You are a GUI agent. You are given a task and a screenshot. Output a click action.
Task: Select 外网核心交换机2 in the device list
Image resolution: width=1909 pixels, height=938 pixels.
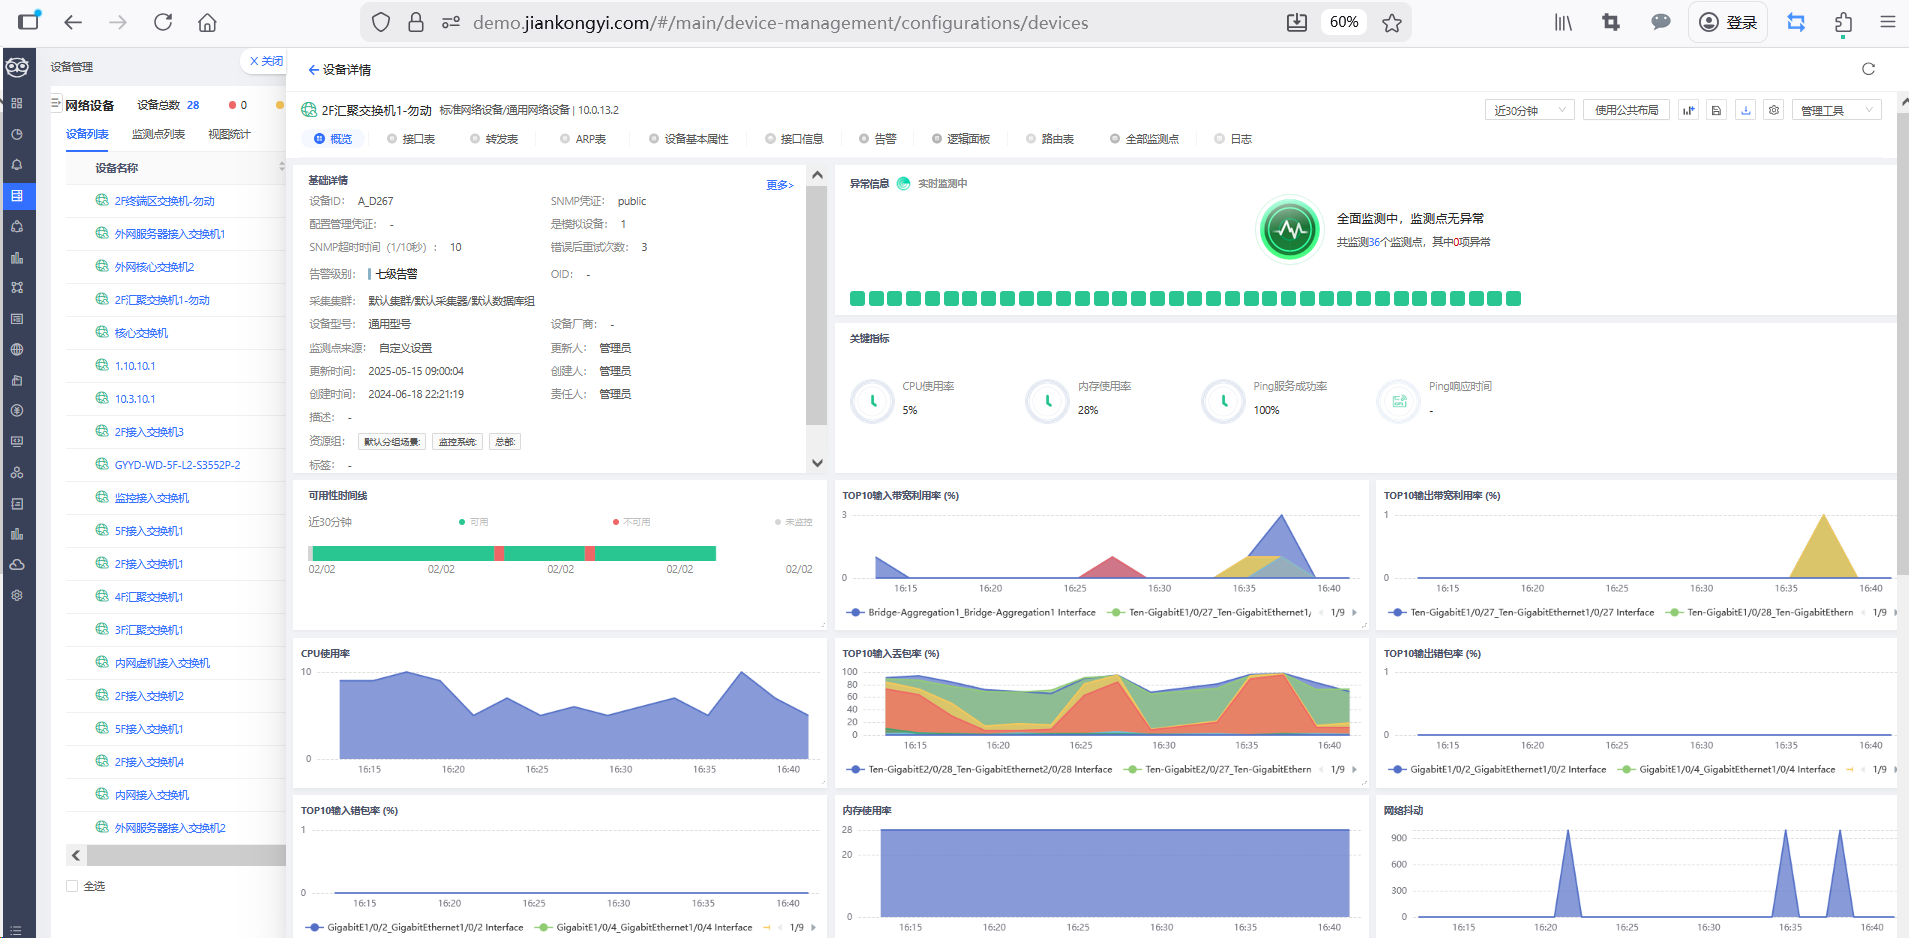point(154,267)
